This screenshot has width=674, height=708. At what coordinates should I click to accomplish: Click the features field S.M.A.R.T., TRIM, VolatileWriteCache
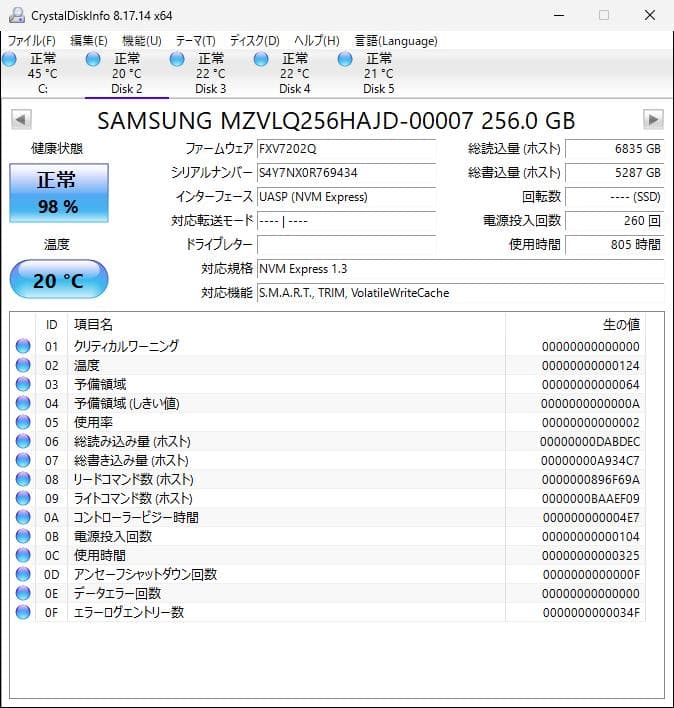460,293
